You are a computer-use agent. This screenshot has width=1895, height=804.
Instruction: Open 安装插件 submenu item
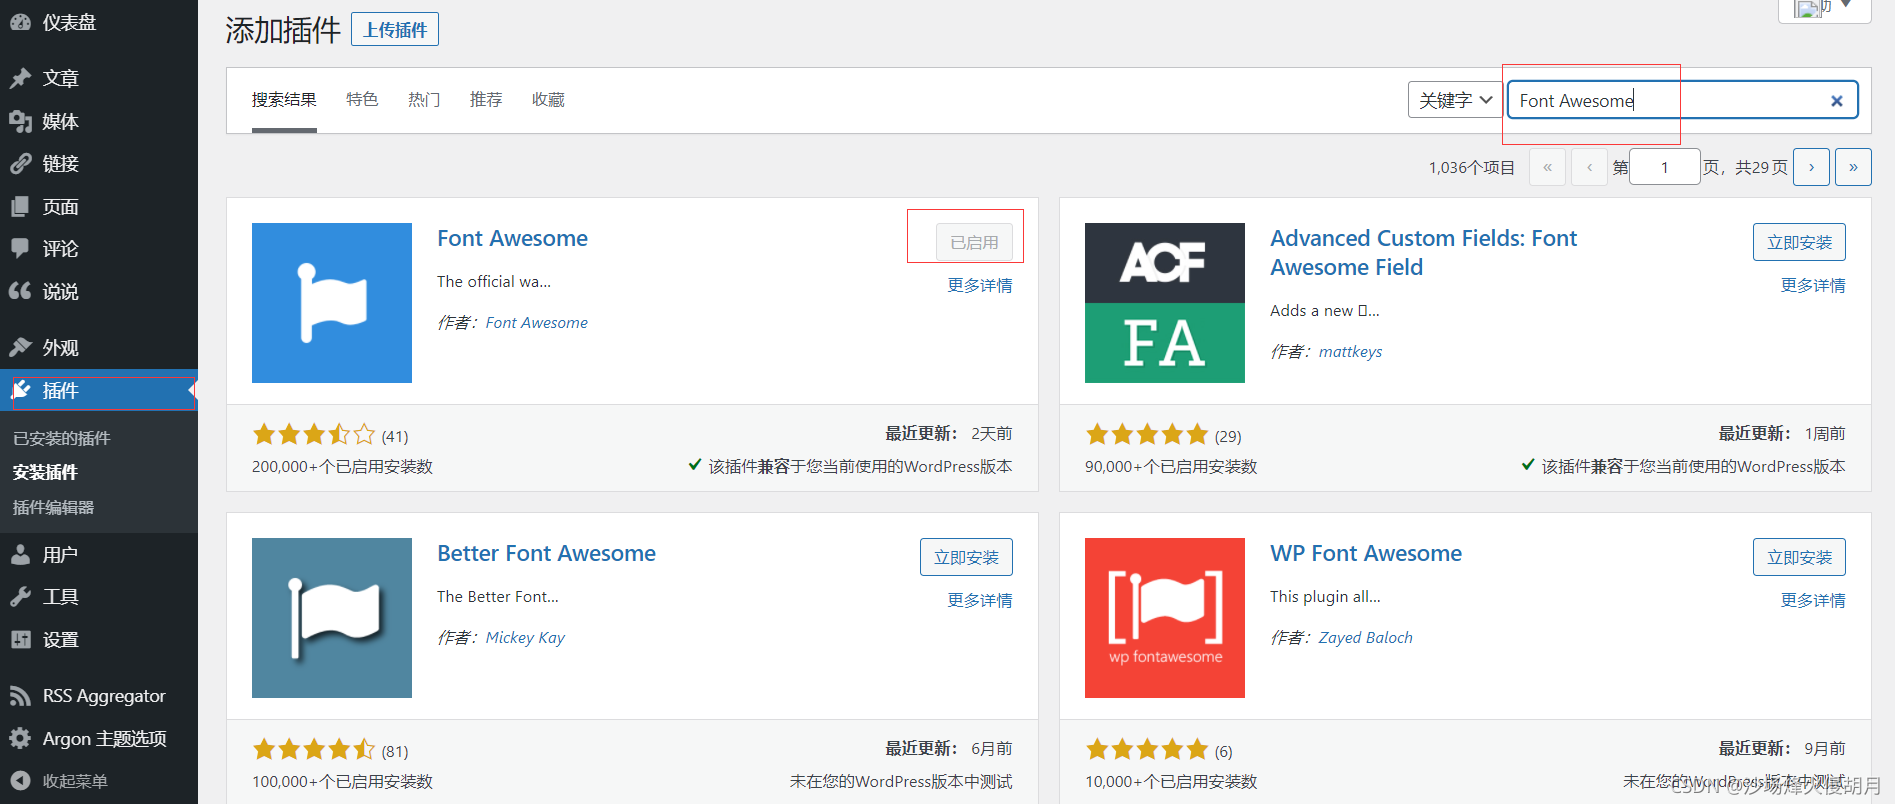coord(45,472)
